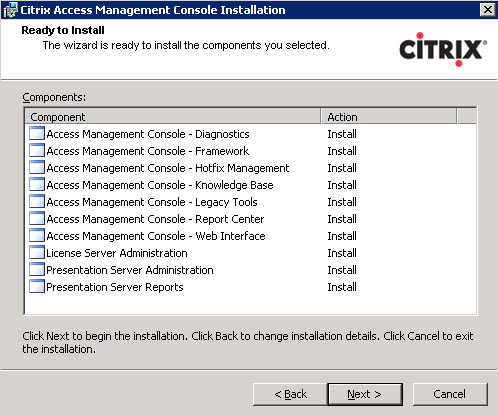This screenshot has width=498, height=416.
Task: Click the Report Center component icon
Action: 37,219
